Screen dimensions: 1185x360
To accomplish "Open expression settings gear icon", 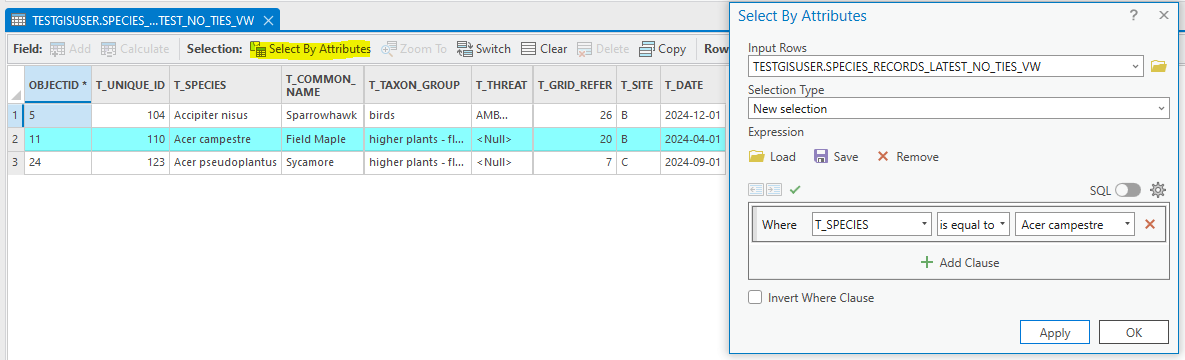I will point(1158,190).
